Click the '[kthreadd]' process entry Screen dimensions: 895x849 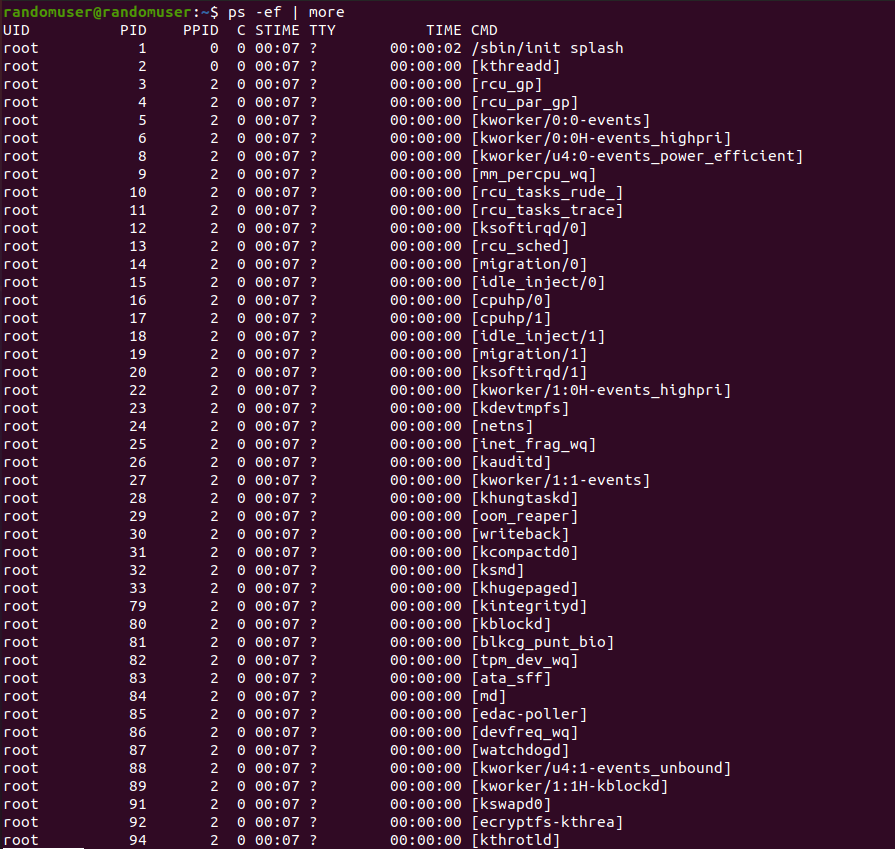(x=516, y=66)
